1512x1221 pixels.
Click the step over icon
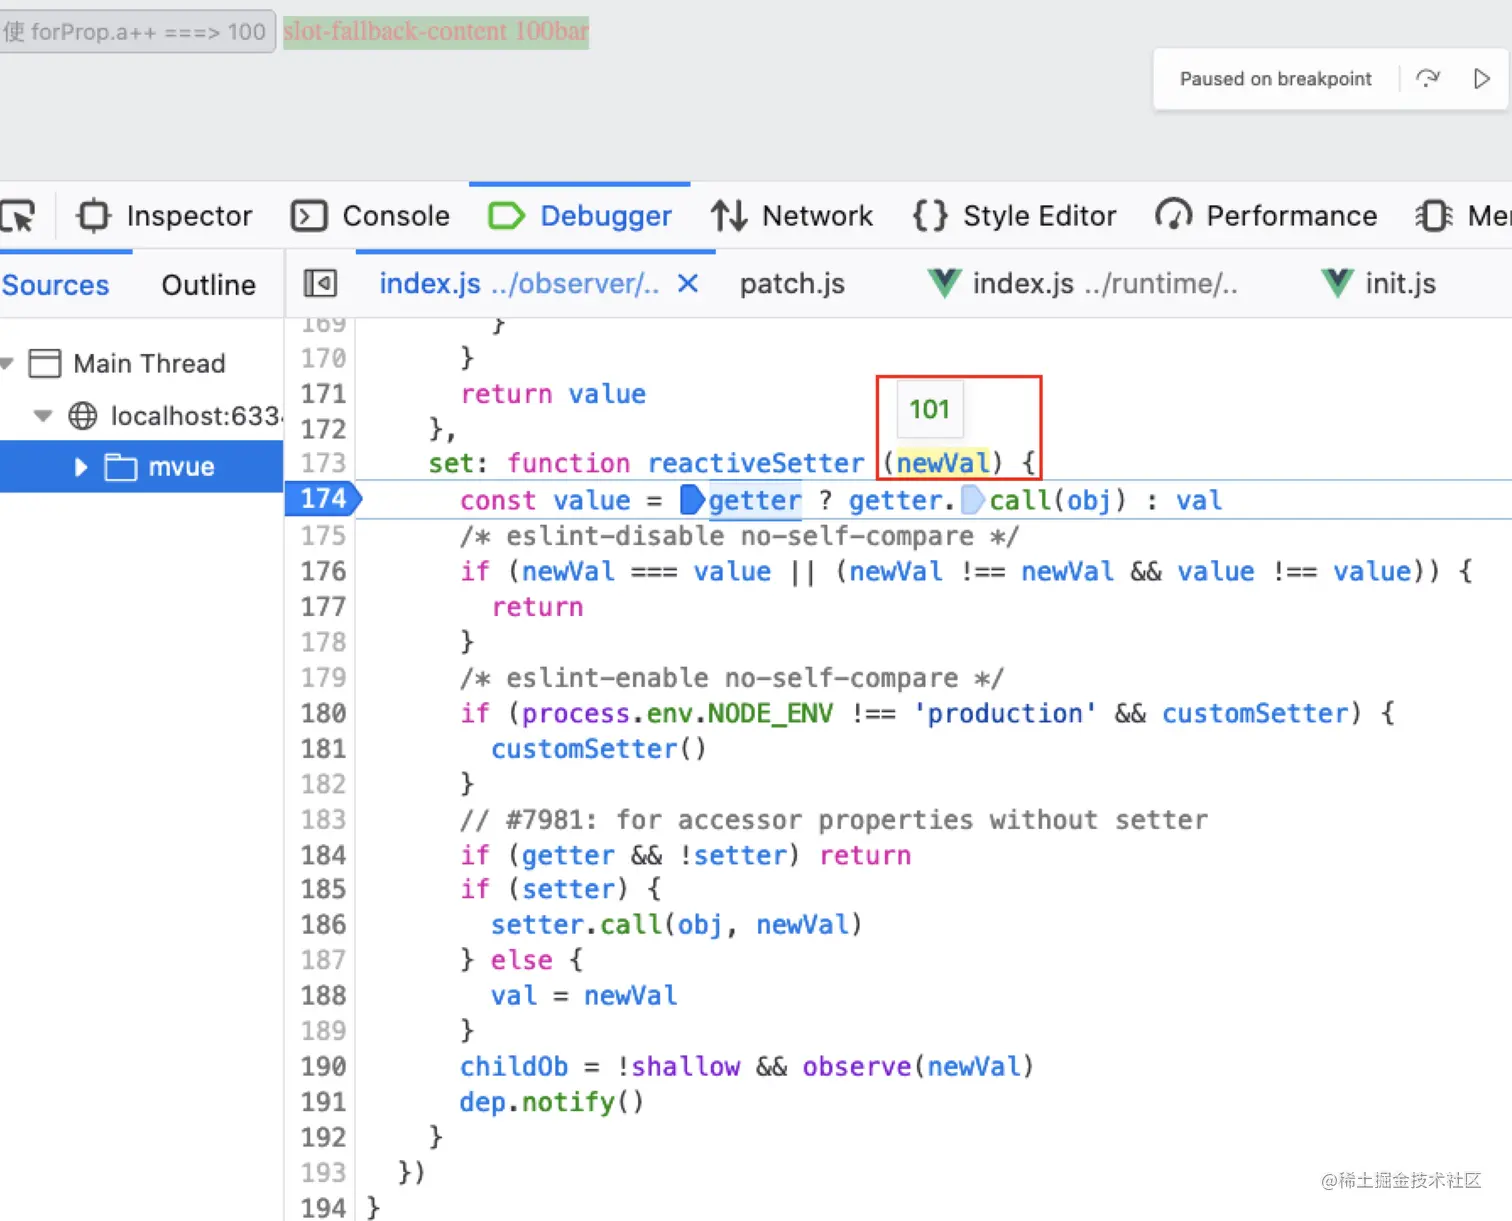tap(1428, 78)
